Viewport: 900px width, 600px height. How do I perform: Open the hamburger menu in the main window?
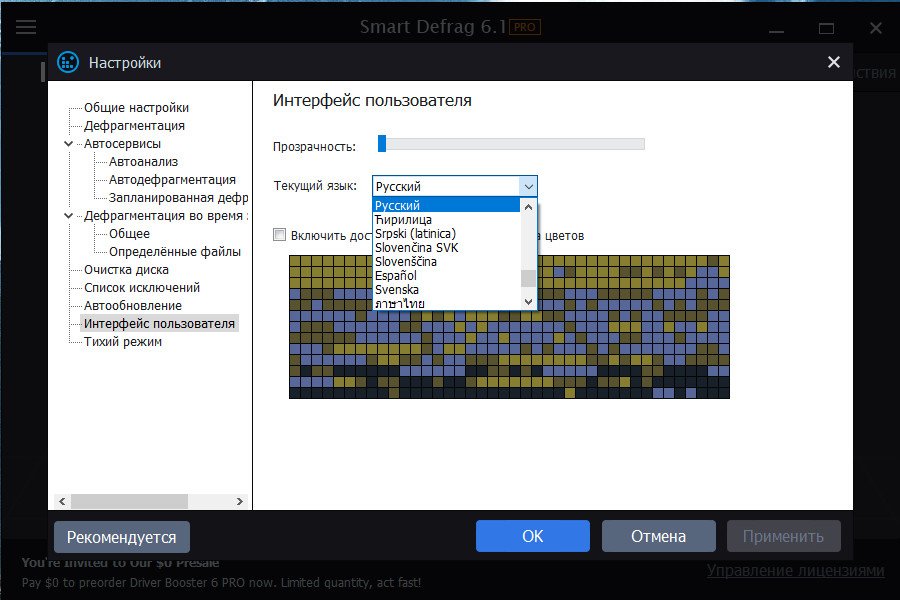pos(26,27)
